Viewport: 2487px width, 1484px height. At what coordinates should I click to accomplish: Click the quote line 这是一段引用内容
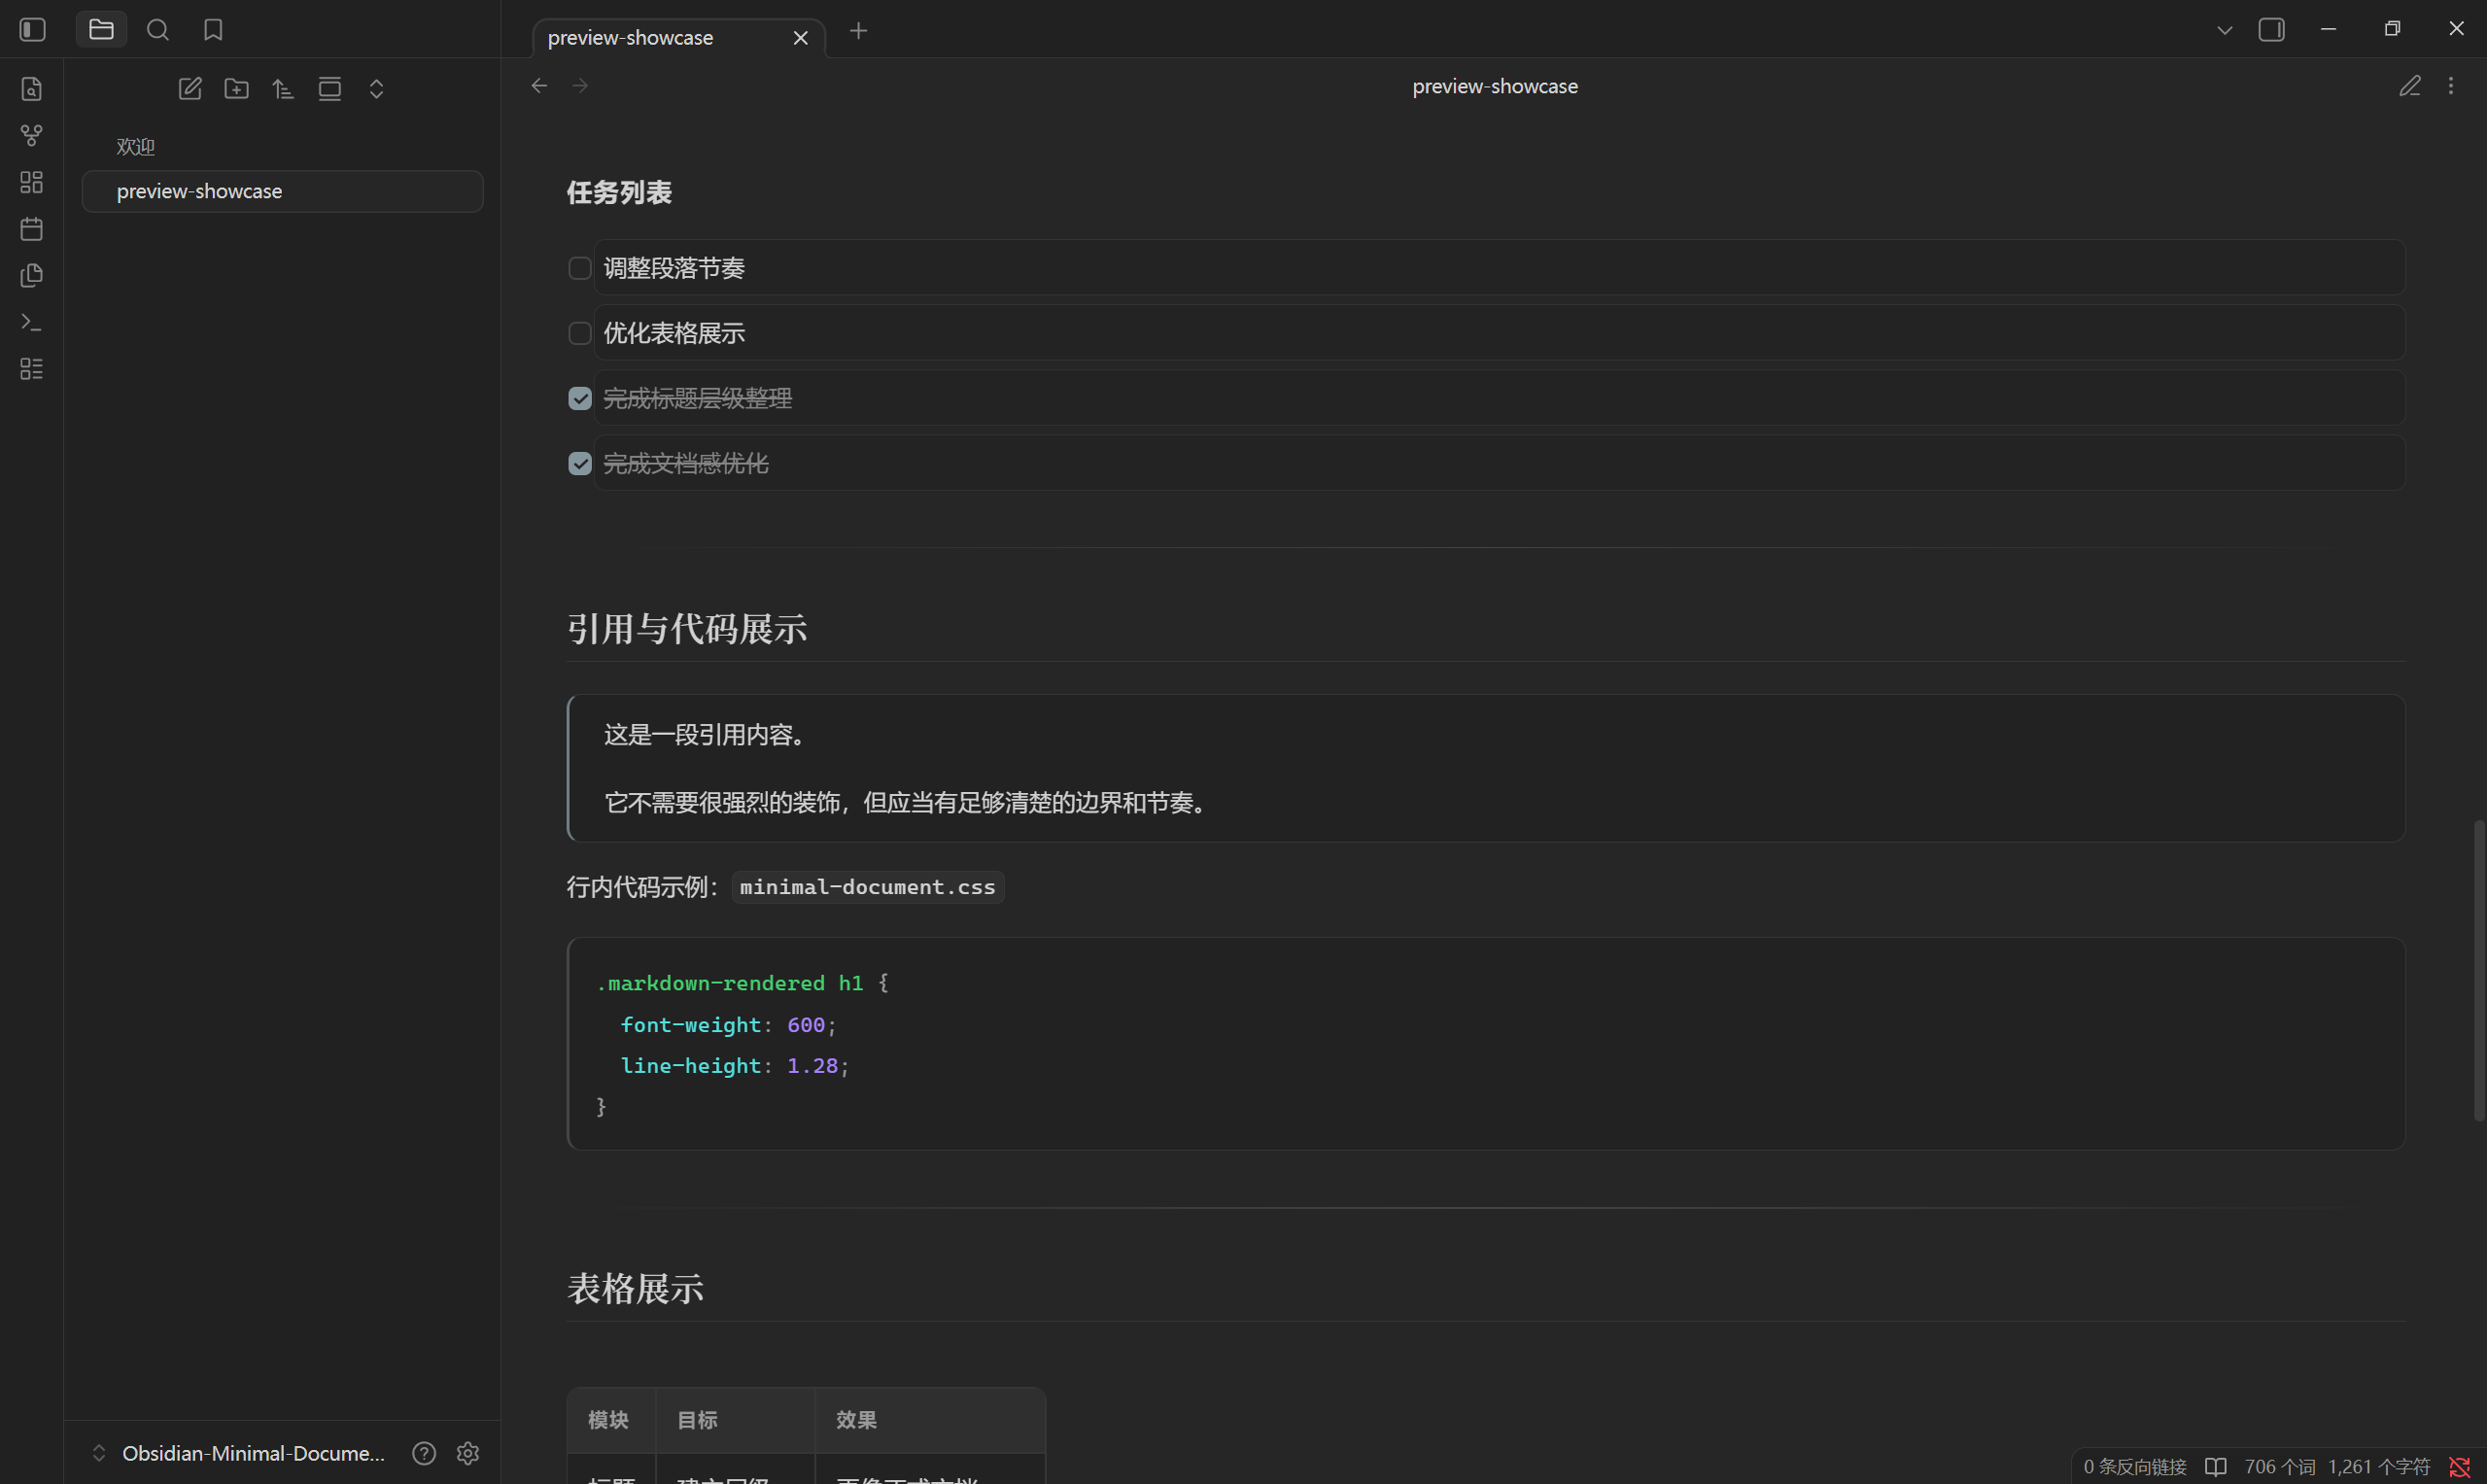[705, 735]
